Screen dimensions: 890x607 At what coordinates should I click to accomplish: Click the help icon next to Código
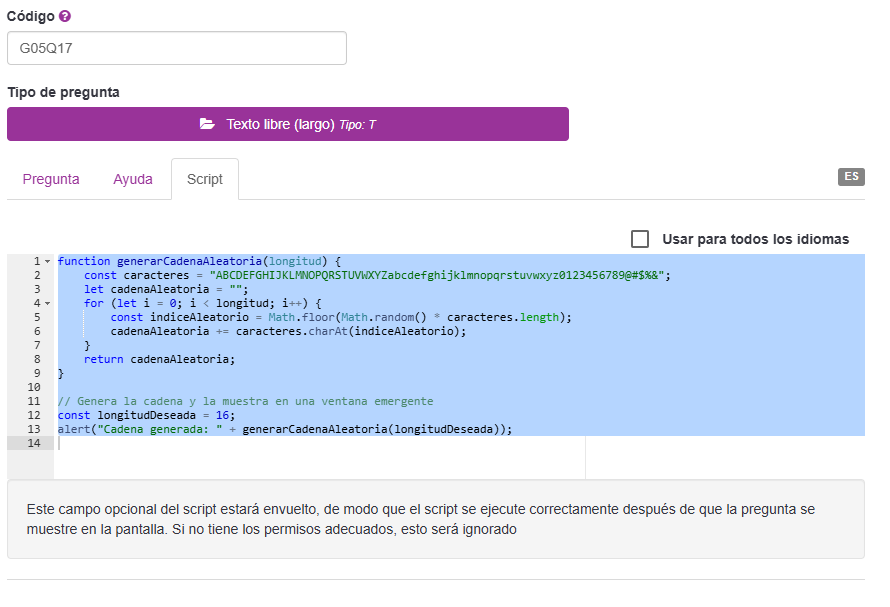[x=65, y=17]
